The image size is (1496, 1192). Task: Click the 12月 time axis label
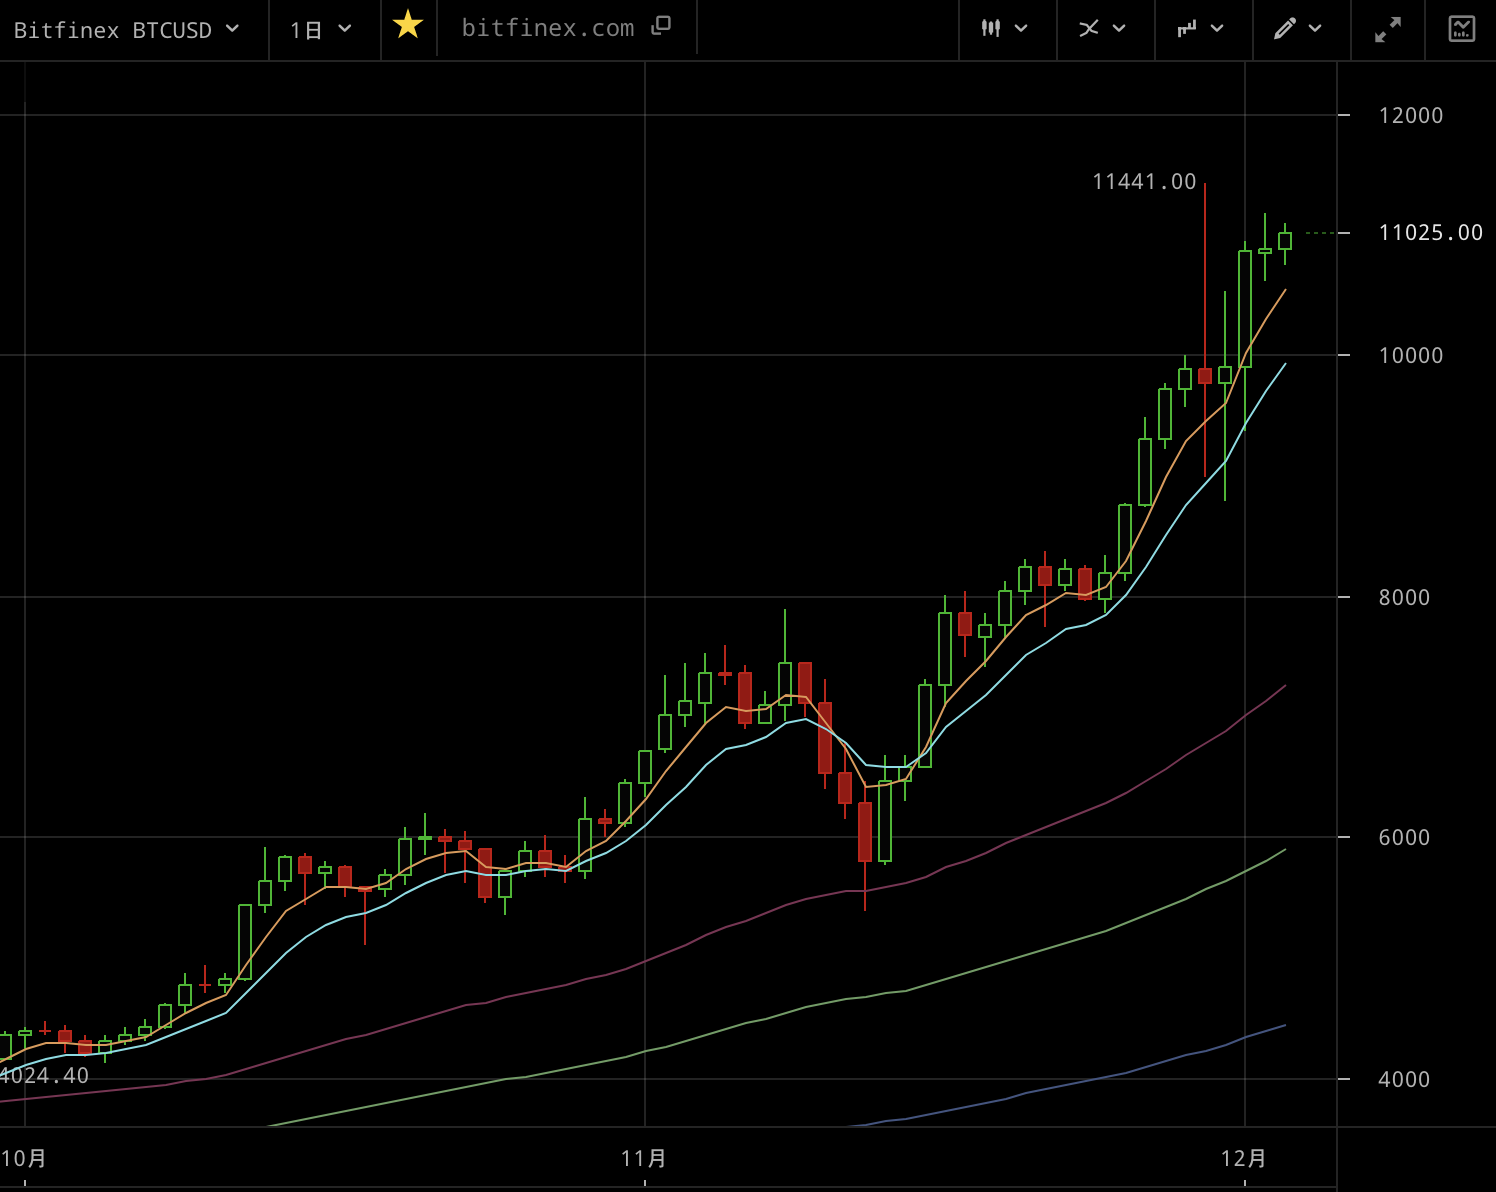tap(1244, 1159)
